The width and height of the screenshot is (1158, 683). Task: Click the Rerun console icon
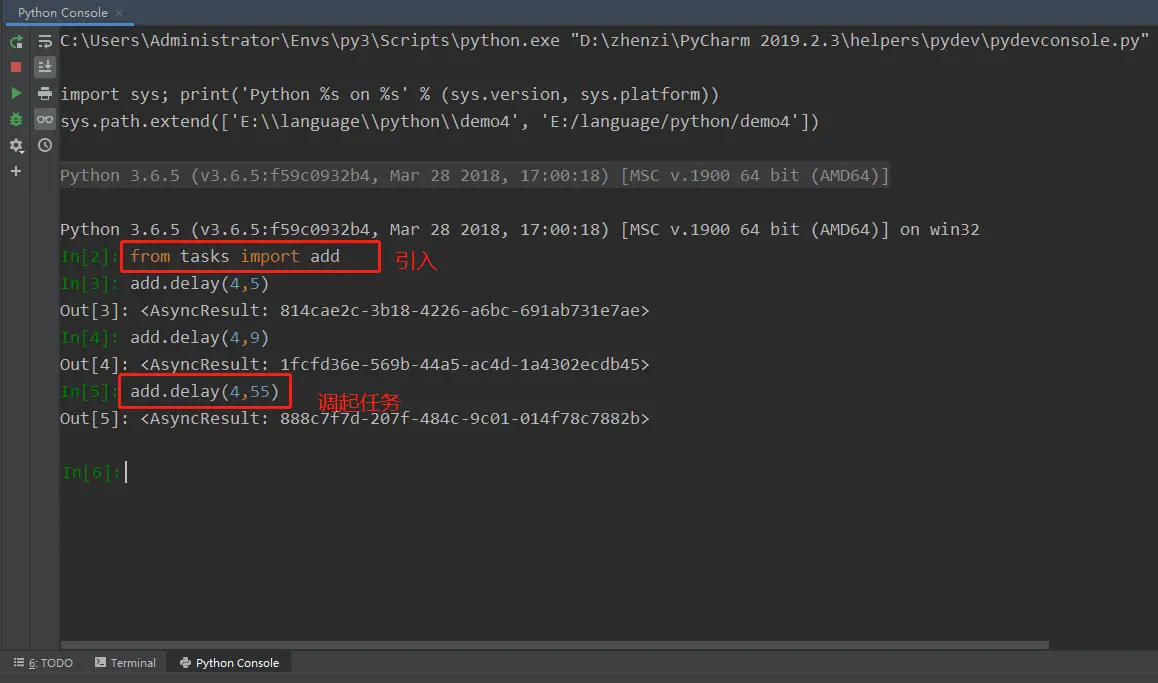point(16,42)
